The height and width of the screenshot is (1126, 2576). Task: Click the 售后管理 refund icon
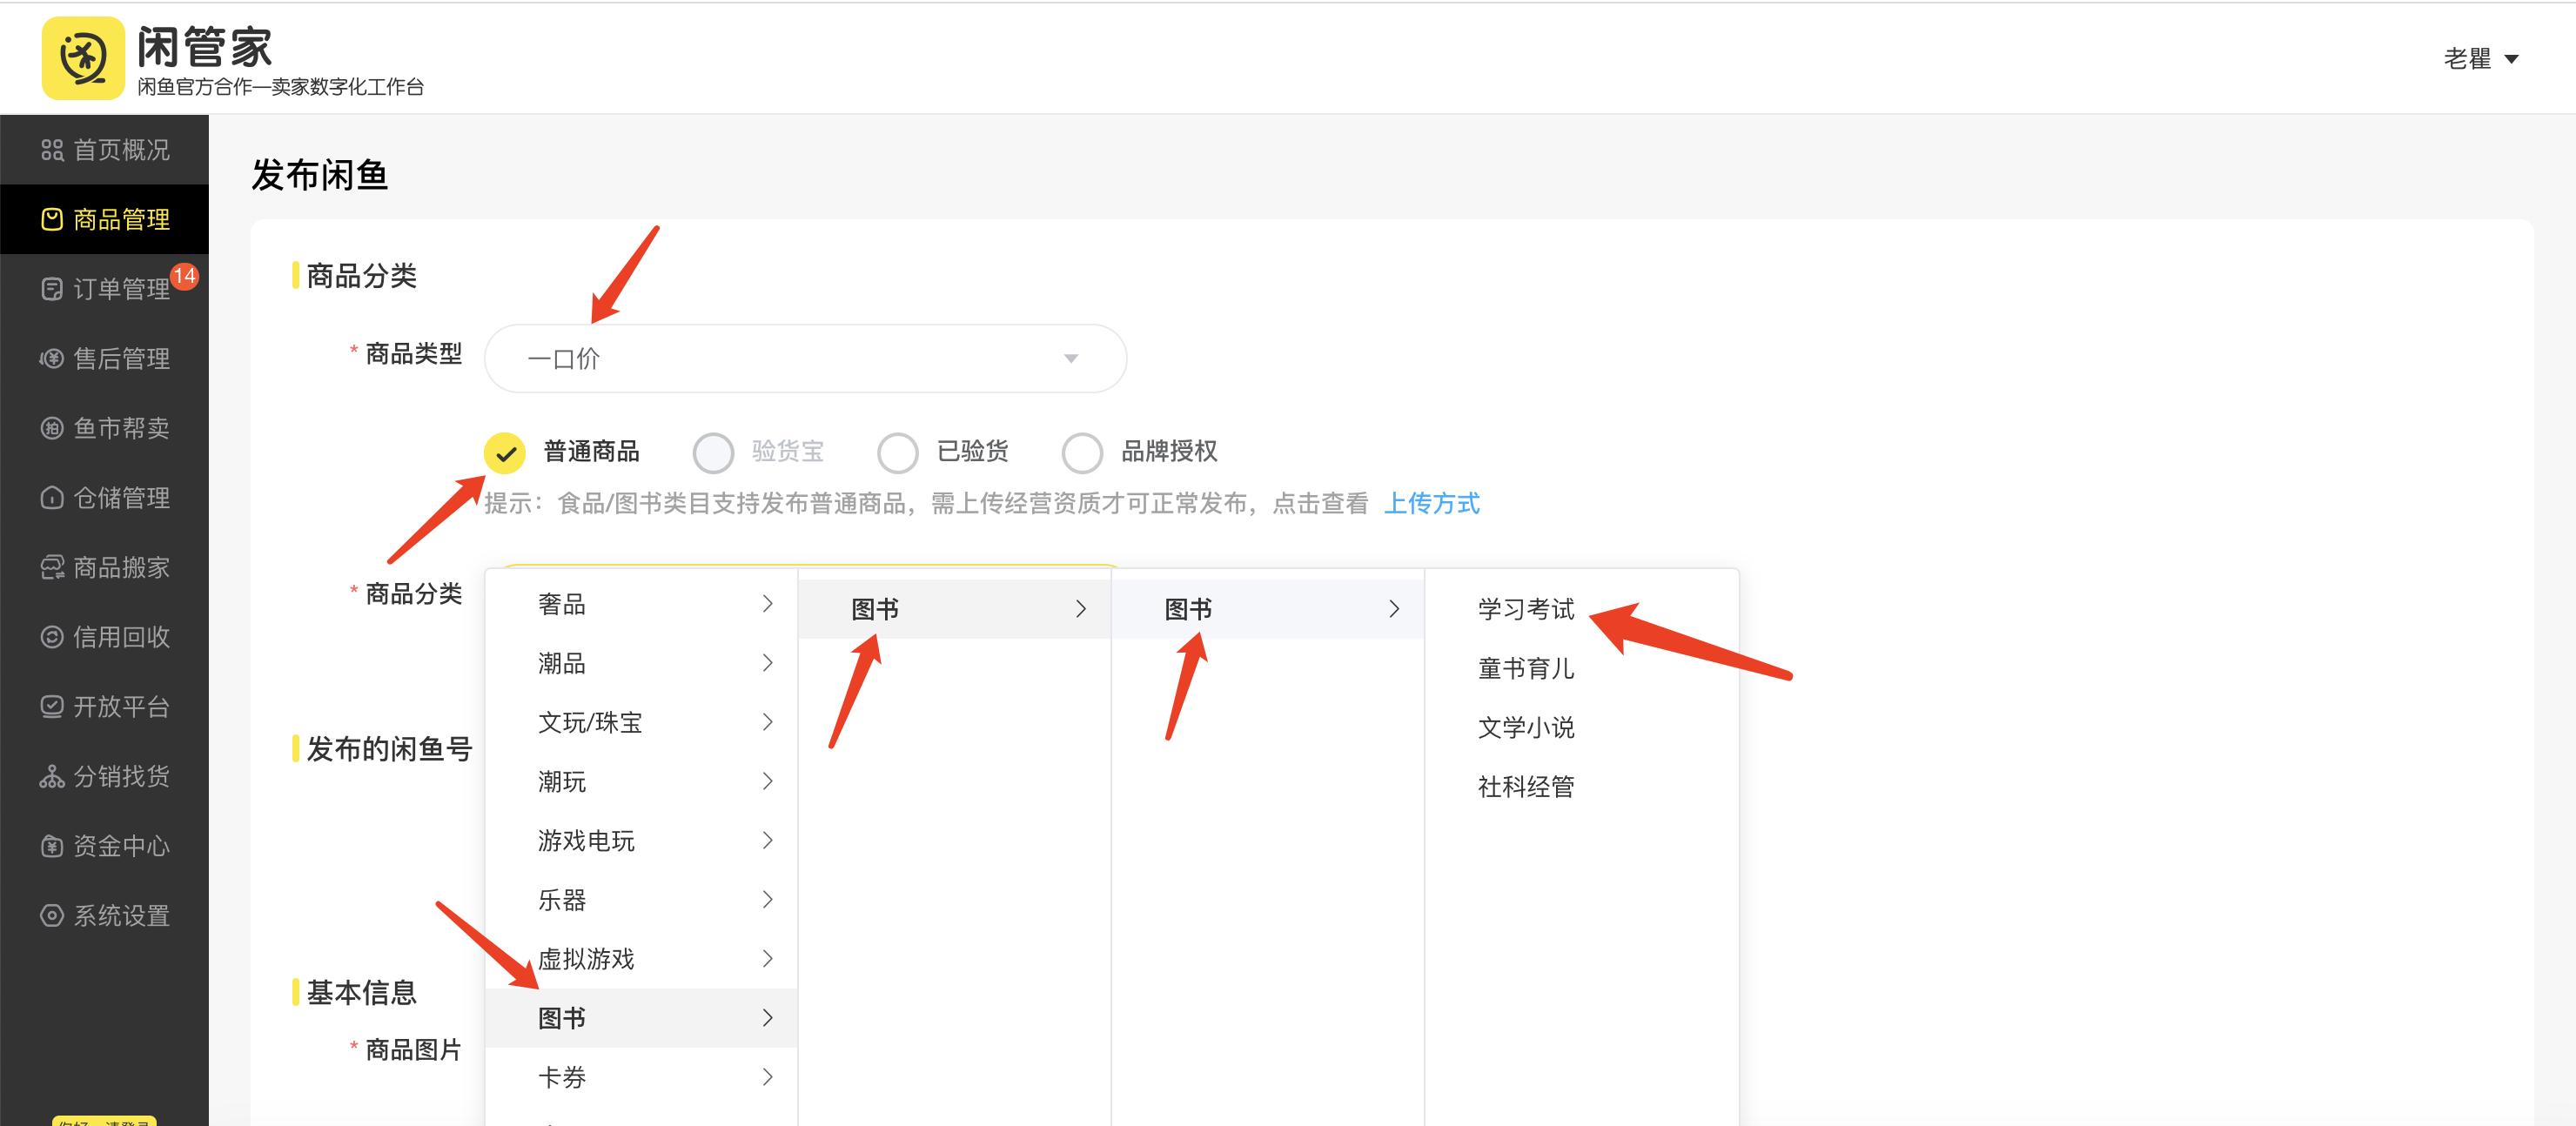(52, 358)
